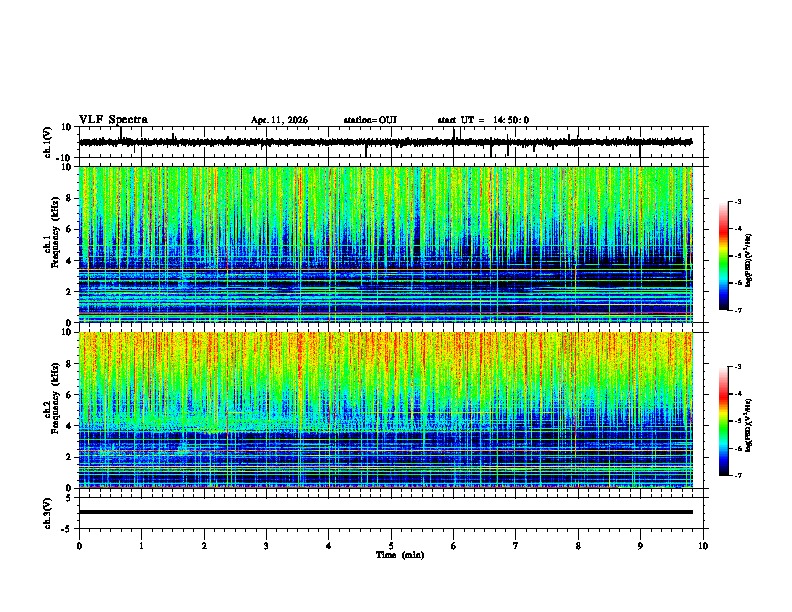Click the "-3" label on ch.1 color scale
The height and width of the screenshot is (612, 792).
(737, 201)
